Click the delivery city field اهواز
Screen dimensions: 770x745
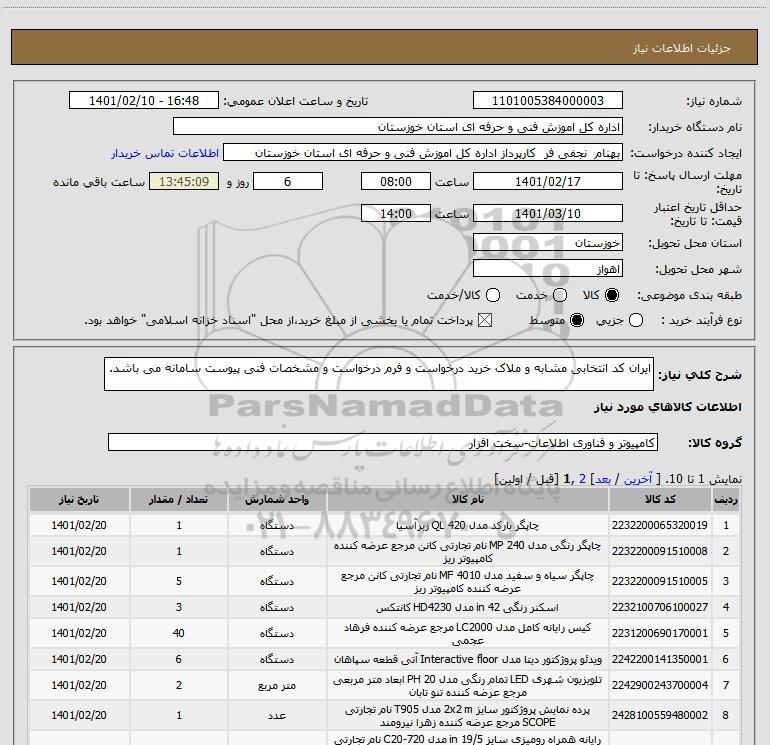(548, 269)
